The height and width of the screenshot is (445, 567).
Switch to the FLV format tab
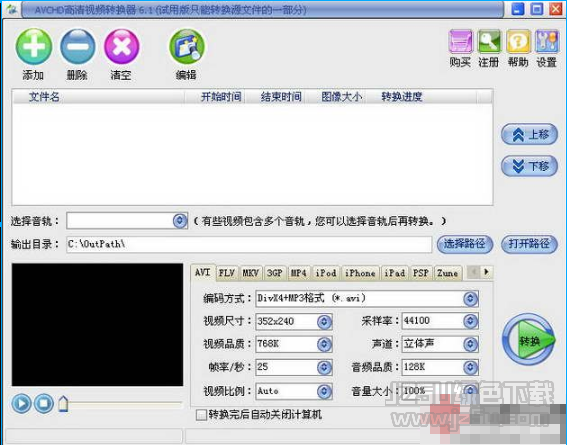click(x=227, y=273)
